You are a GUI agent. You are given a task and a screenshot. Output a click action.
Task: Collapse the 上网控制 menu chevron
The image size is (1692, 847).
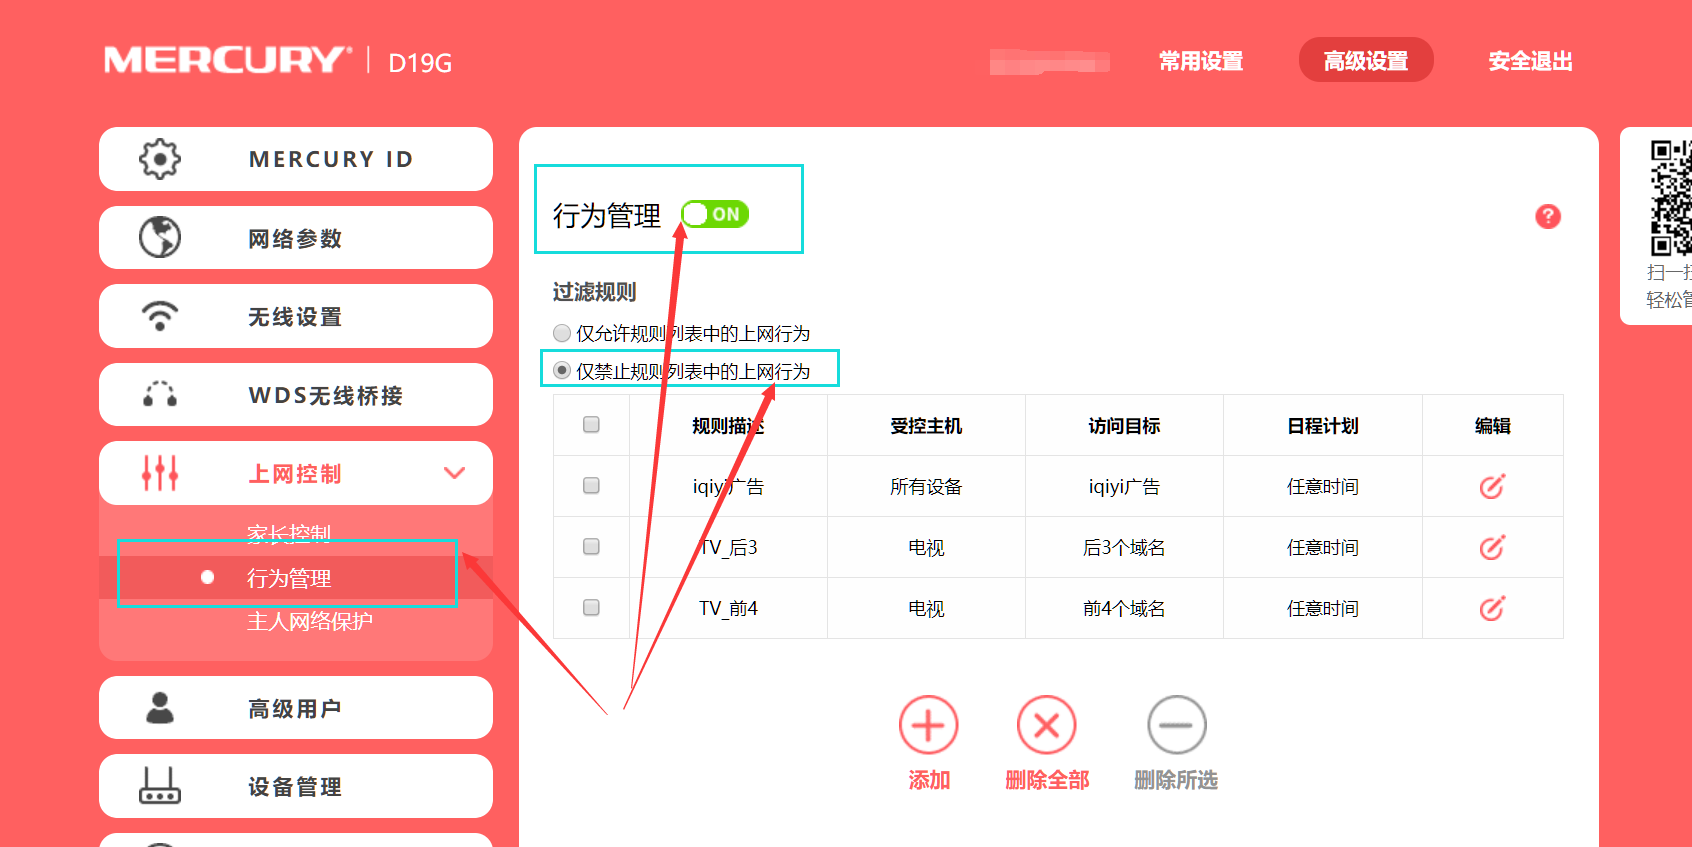click(x=455, y=473)
